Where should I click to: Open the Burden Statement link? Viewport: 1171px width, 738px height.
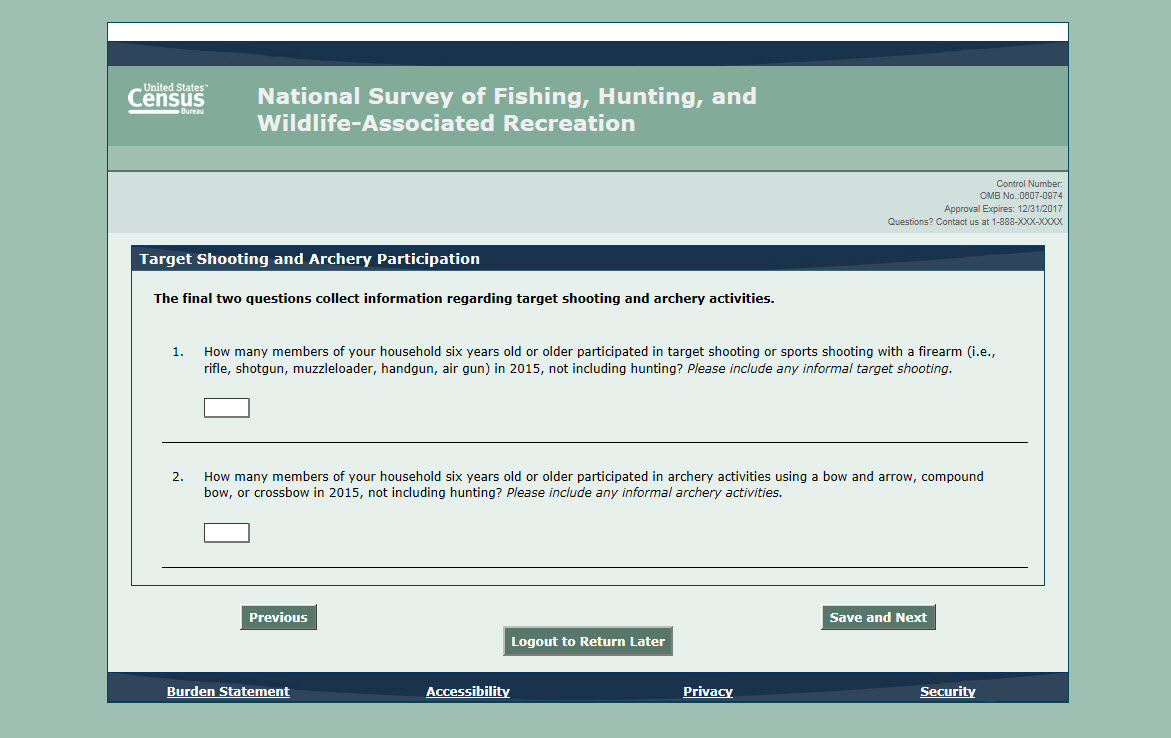(x=228, y=692)
